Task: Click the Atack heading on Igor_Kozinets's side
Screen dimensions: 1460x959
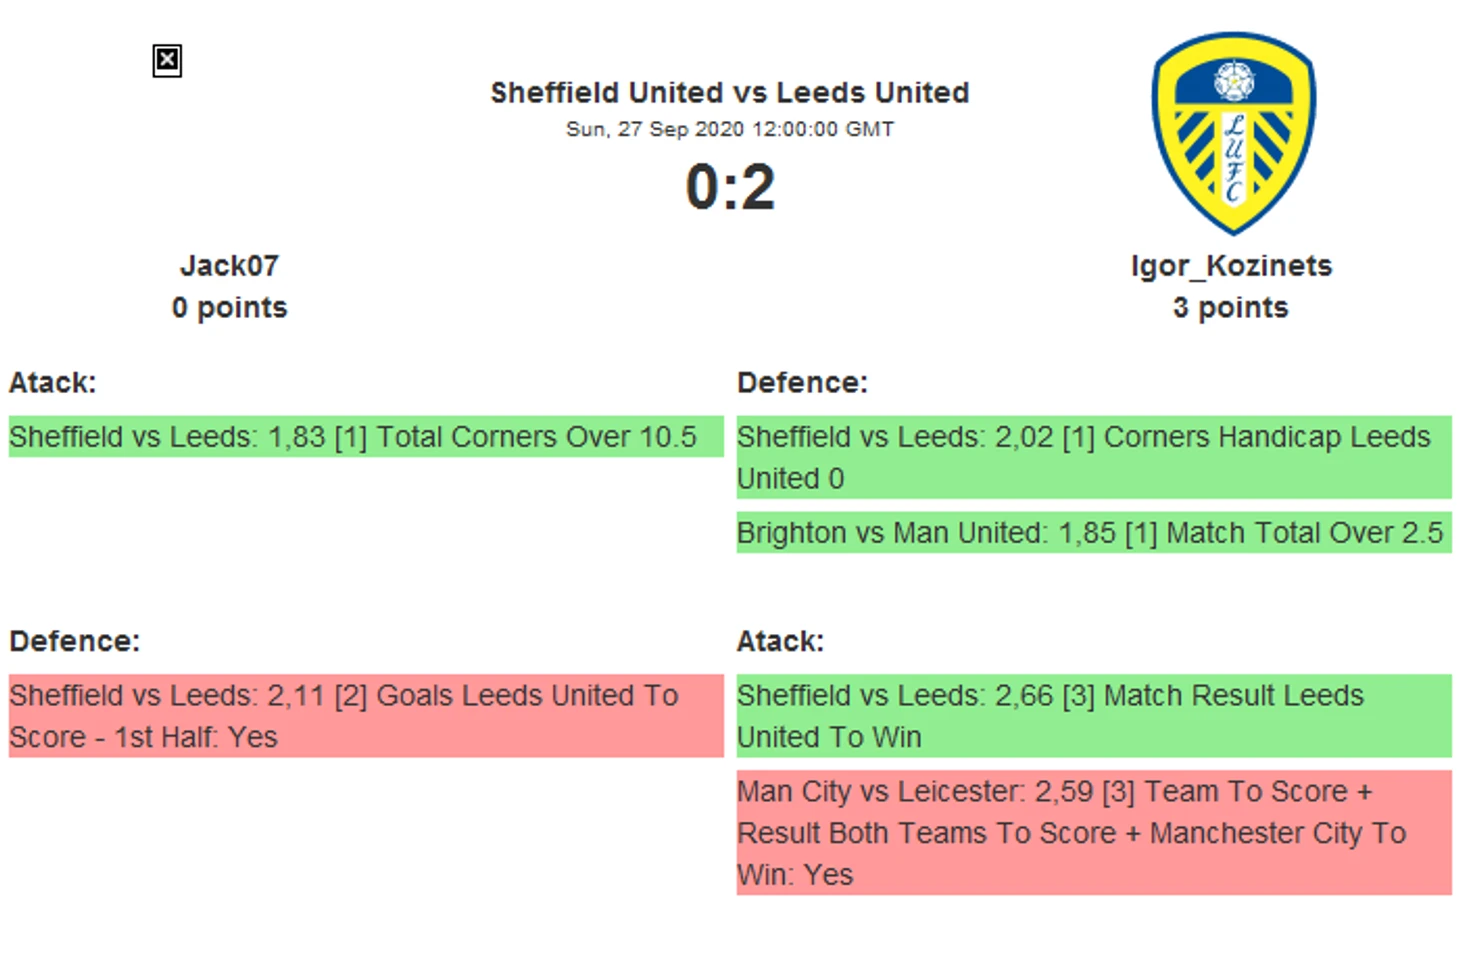Action: tap(780, 641)
